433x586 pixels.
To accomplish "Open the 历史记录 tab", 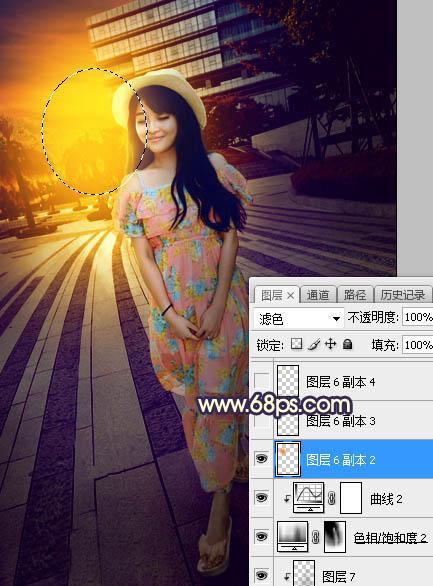I will click(x=403, y=295).
